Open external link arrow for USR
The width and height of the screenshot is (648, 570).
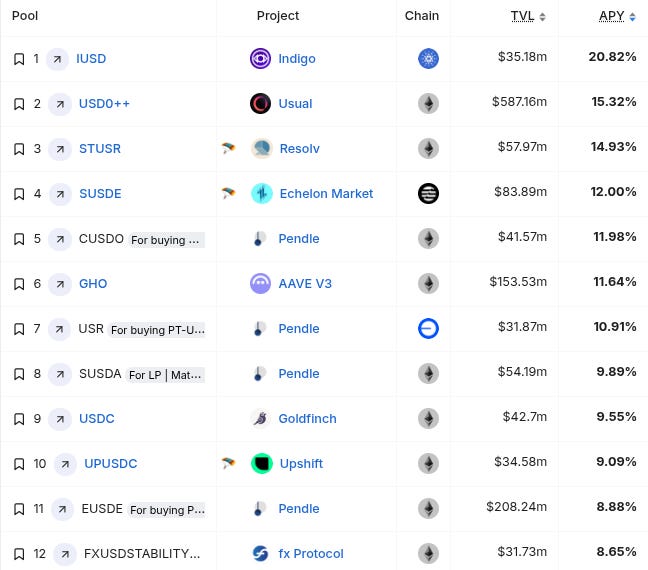pyautogui.click(x=60, y=329)
